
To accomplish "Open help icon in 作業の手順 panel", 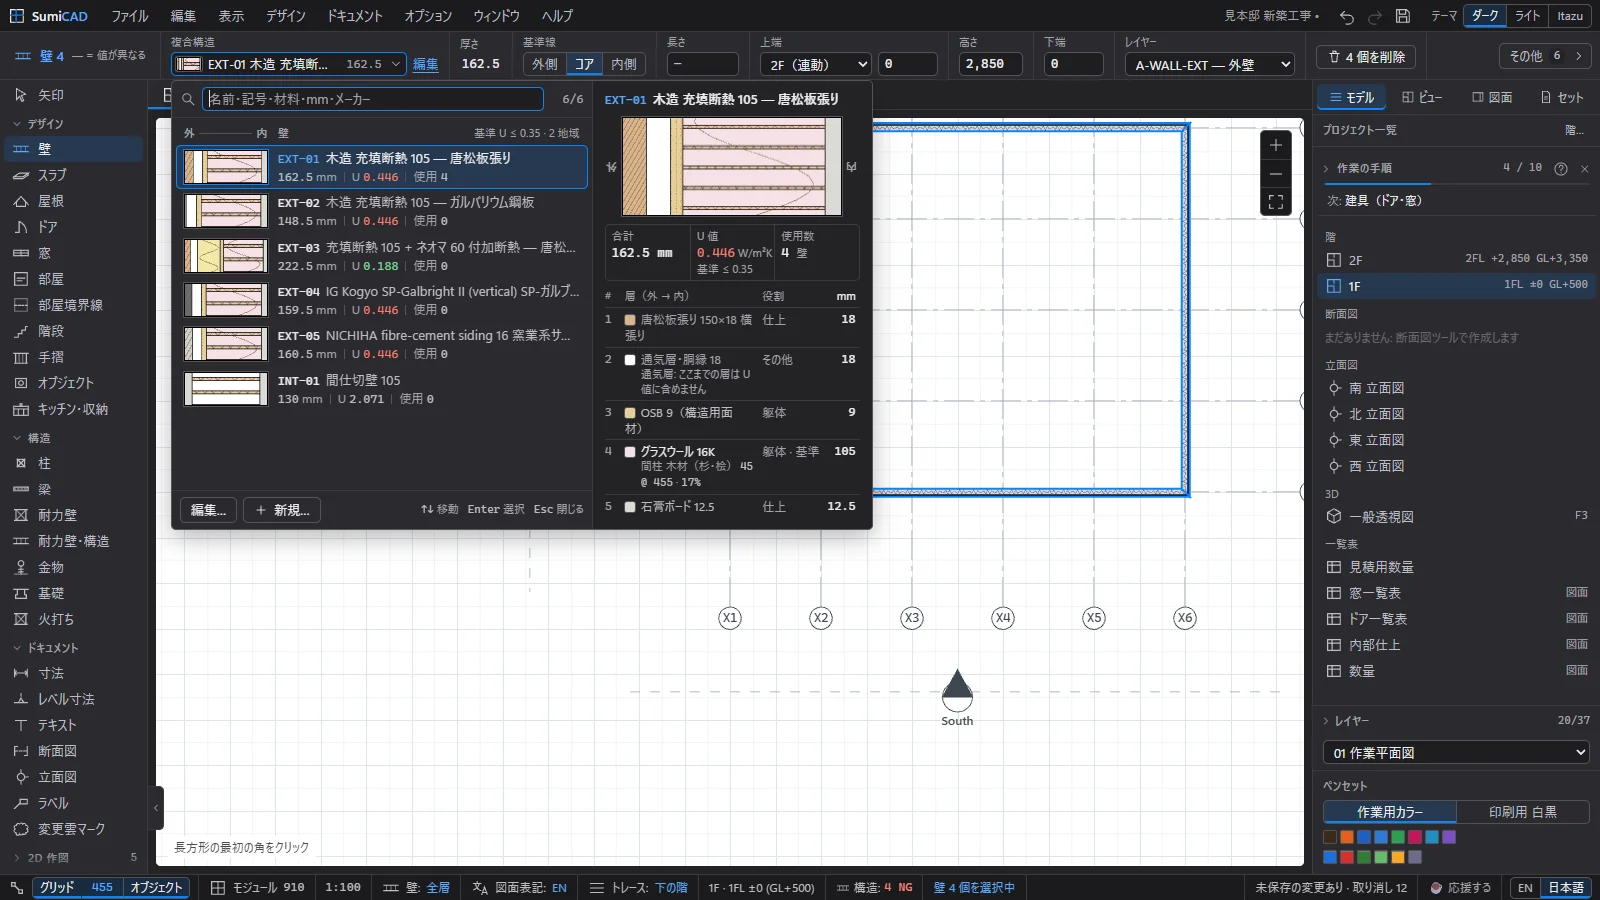I will pyautogui.click(x=1561, y=168).
